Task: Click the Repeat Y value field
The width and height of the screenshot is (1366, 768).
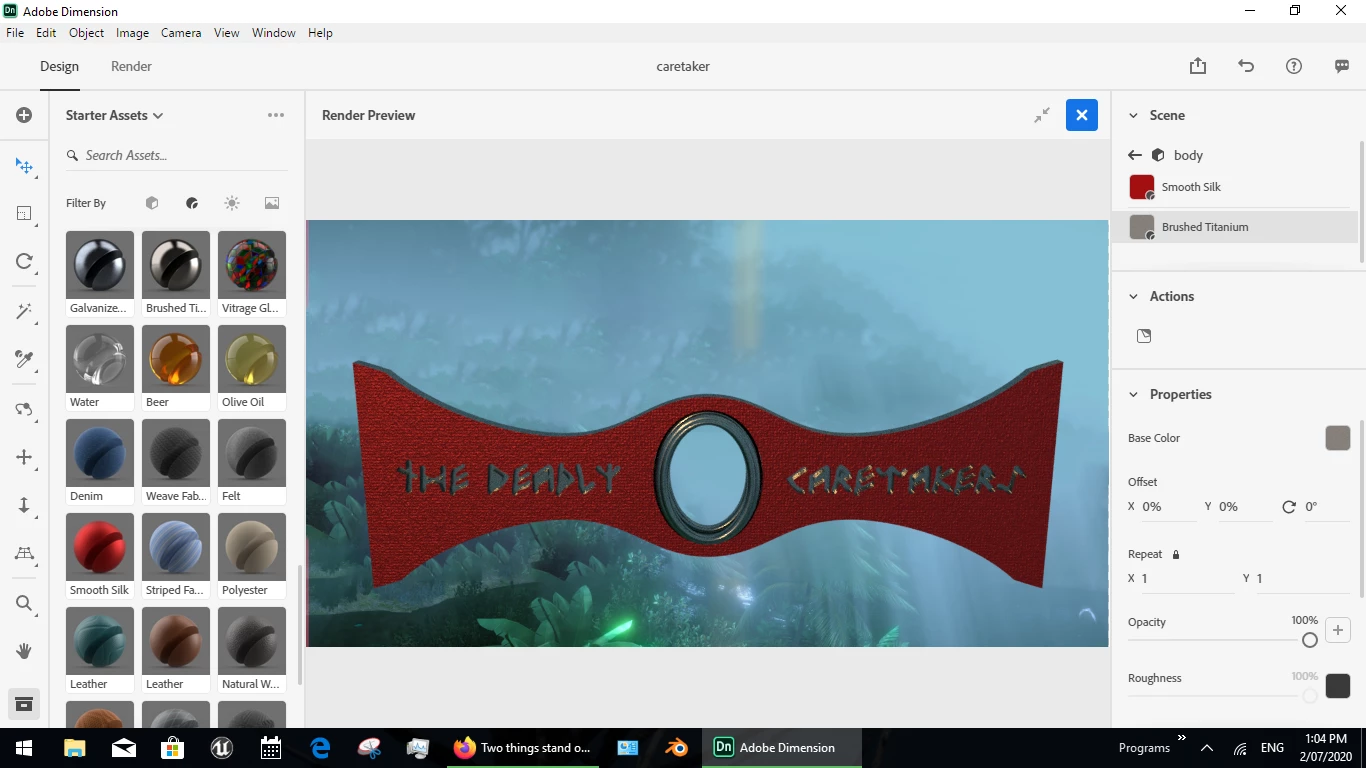Action: point(1302,579)
